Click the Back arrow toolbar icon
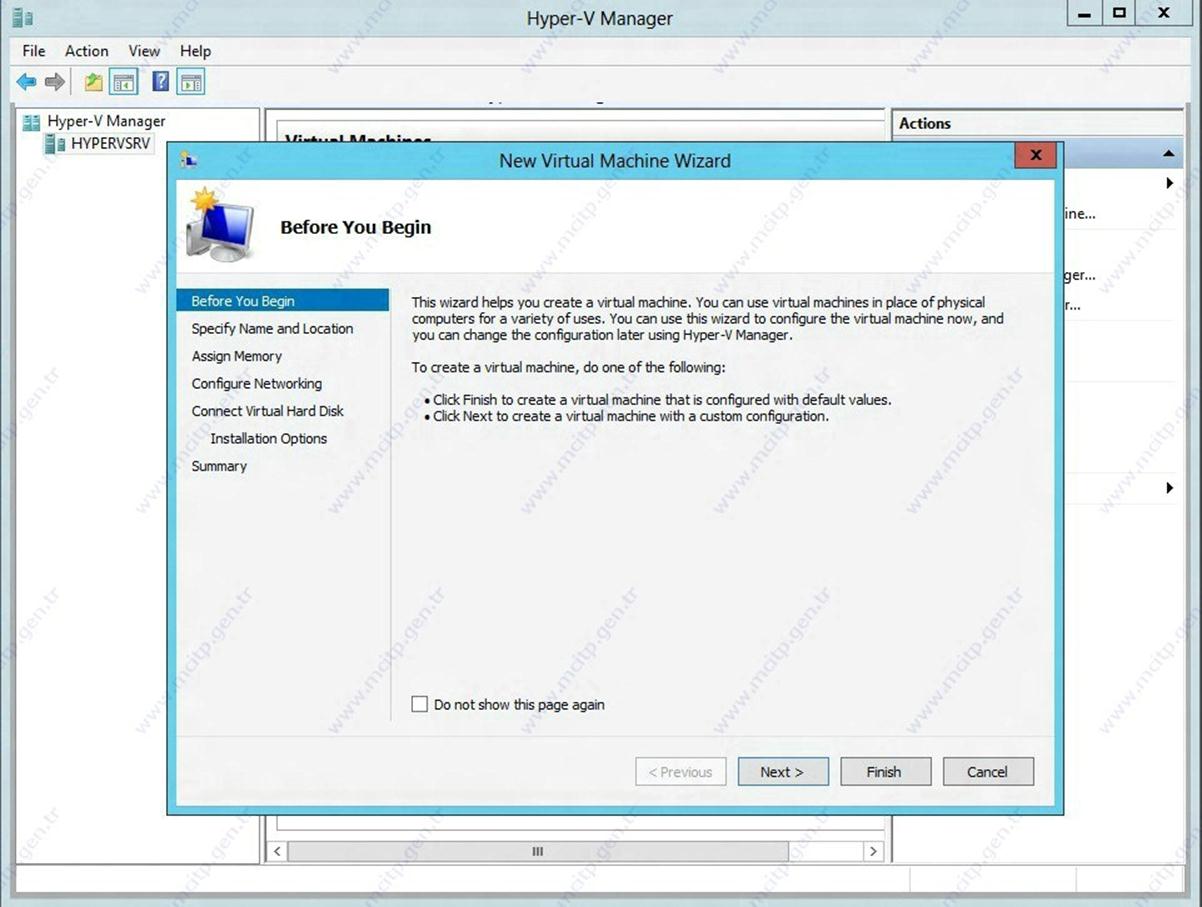Viewport: 1202px width, 907px height. [x=27, y=82]
